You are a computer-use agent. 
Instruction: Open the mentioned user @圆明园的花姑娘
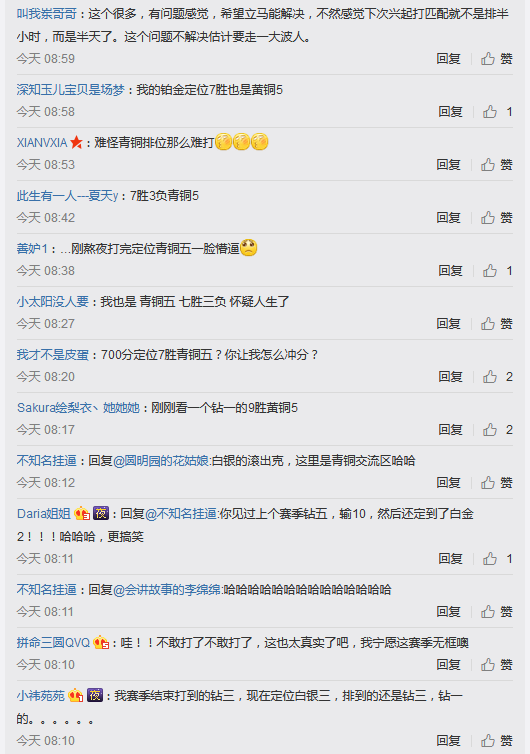click(x=161, y=461)
